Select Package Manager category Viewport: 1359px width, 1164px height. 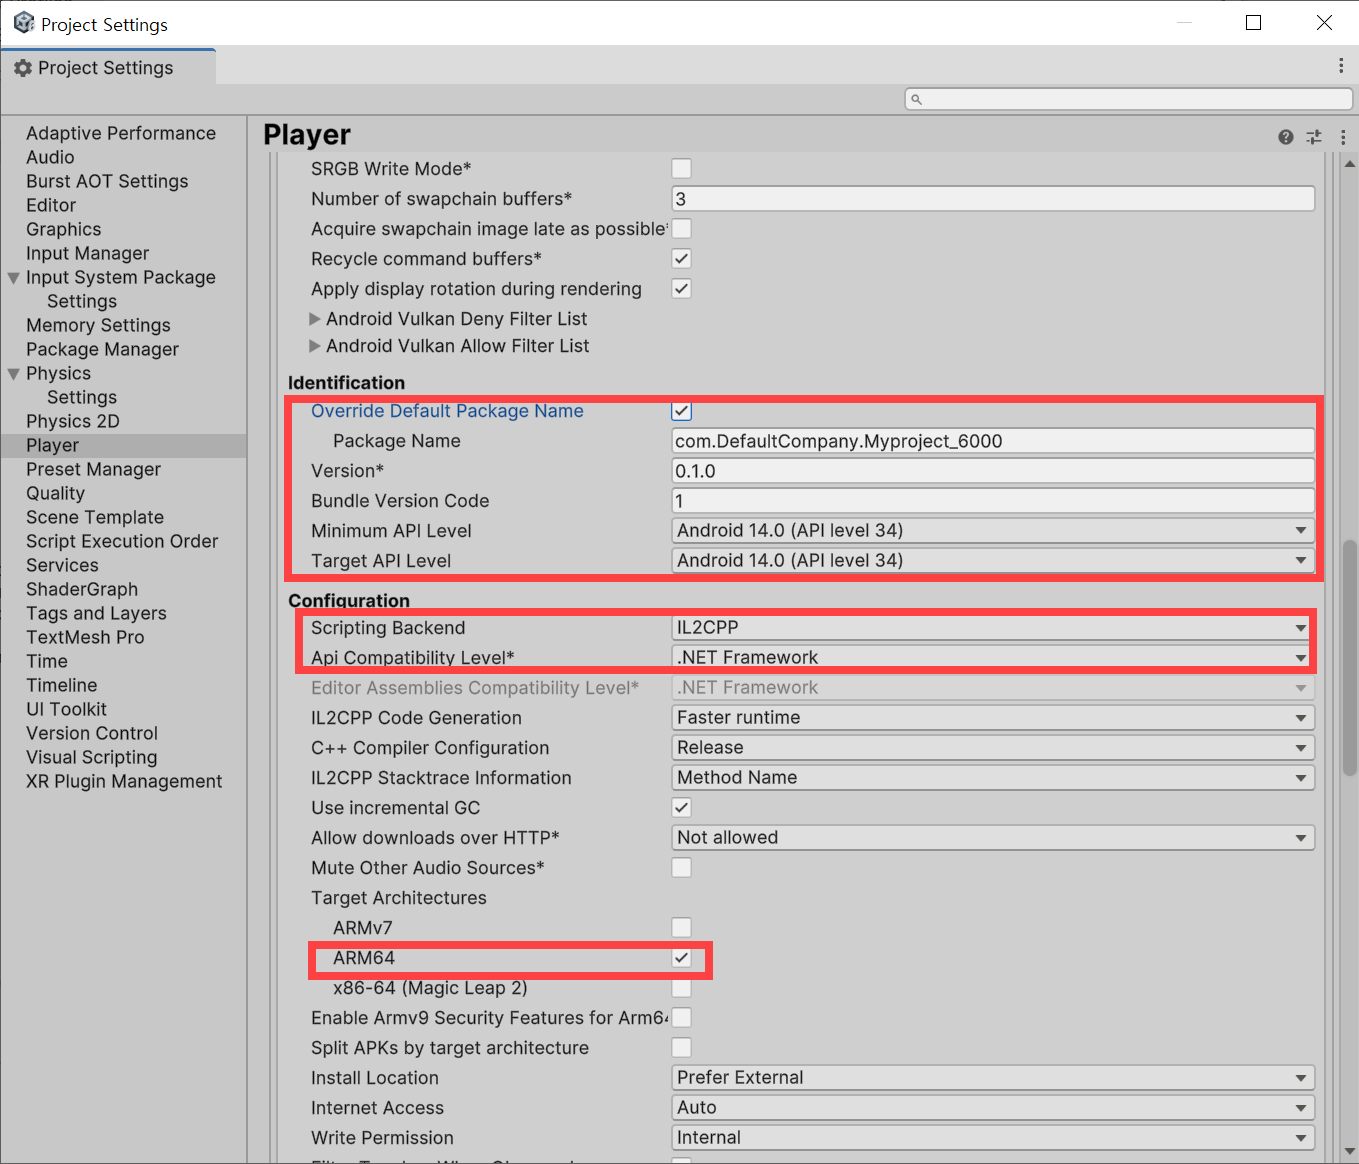point(102,350)
